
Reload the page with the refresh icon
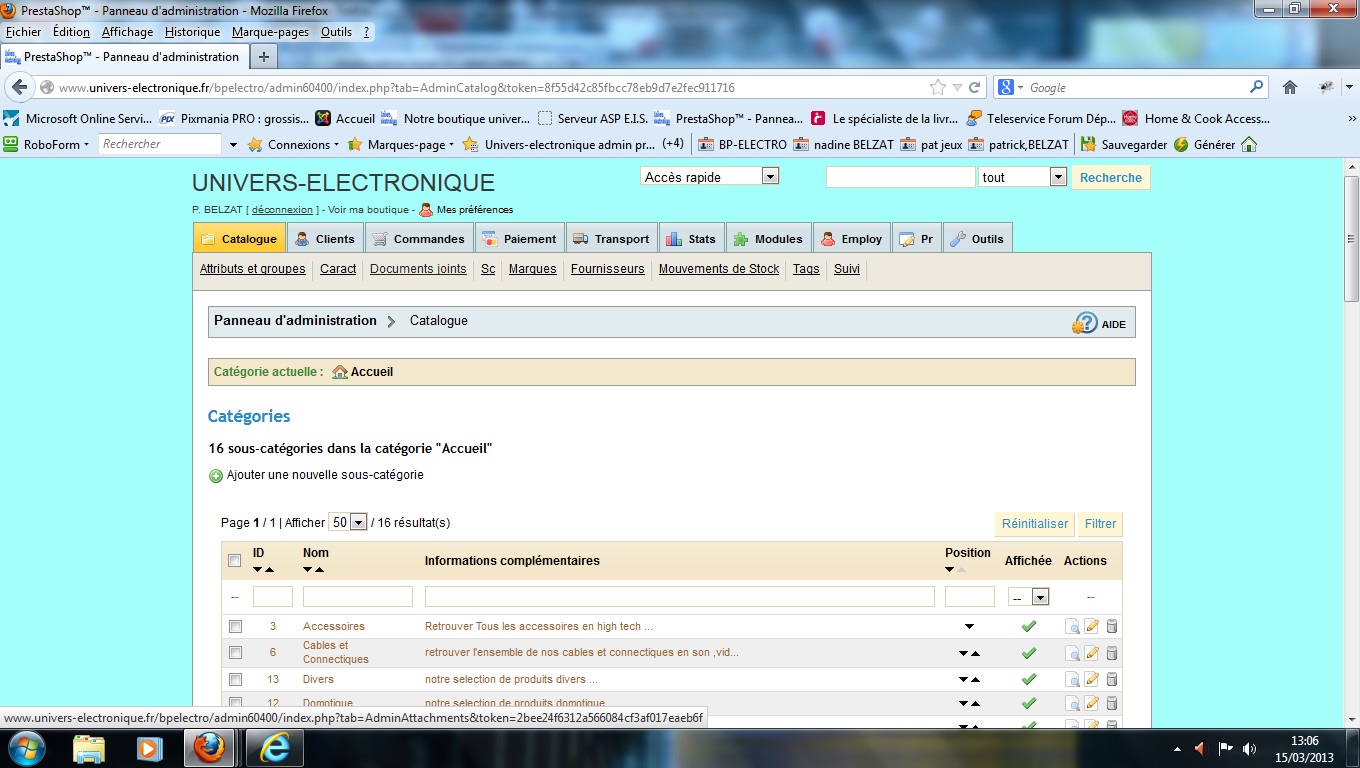975,87
